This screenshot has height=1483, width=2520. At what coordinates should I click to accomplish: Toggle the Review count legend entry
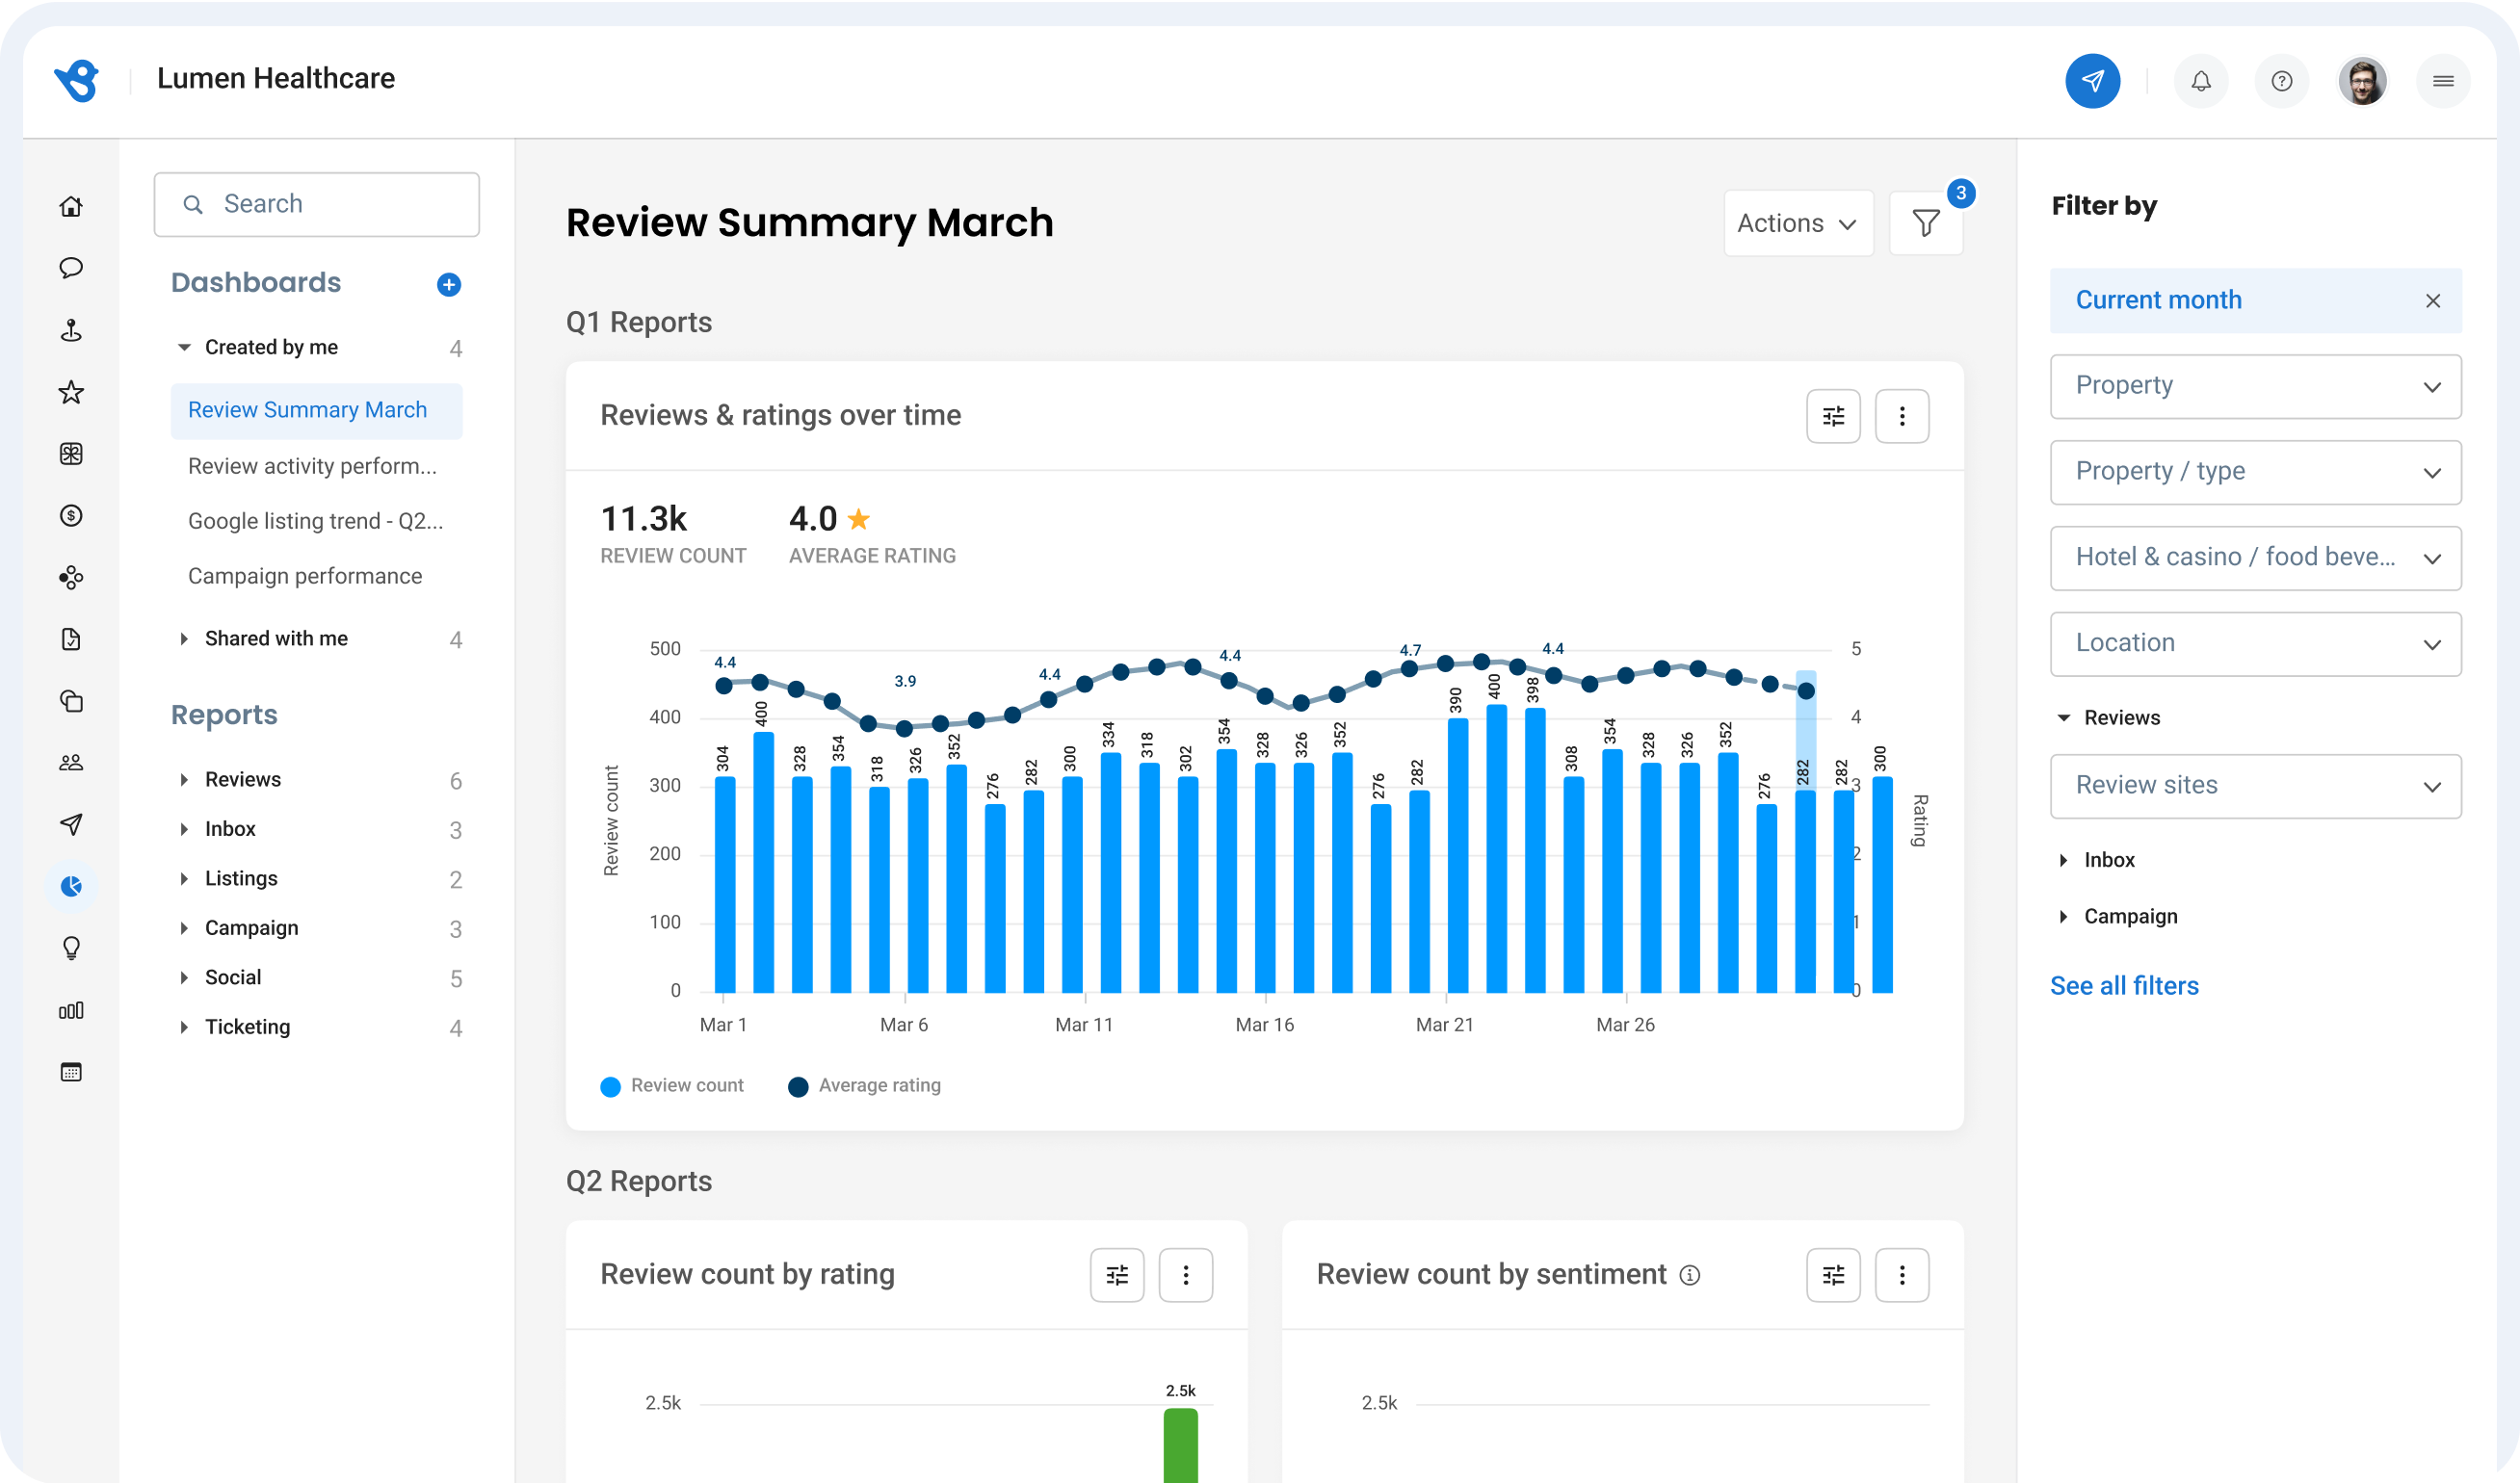(672, 1085)
